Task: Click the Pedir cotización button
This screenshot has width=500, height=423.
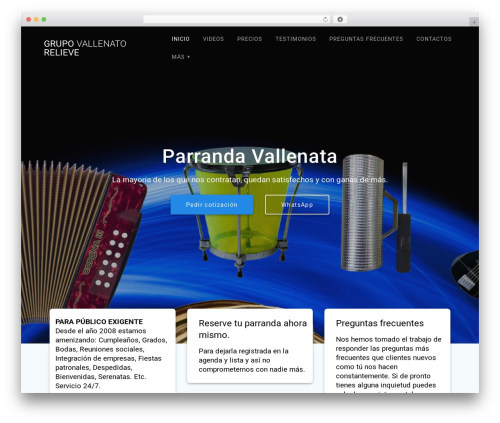Action: pos(212,205)
